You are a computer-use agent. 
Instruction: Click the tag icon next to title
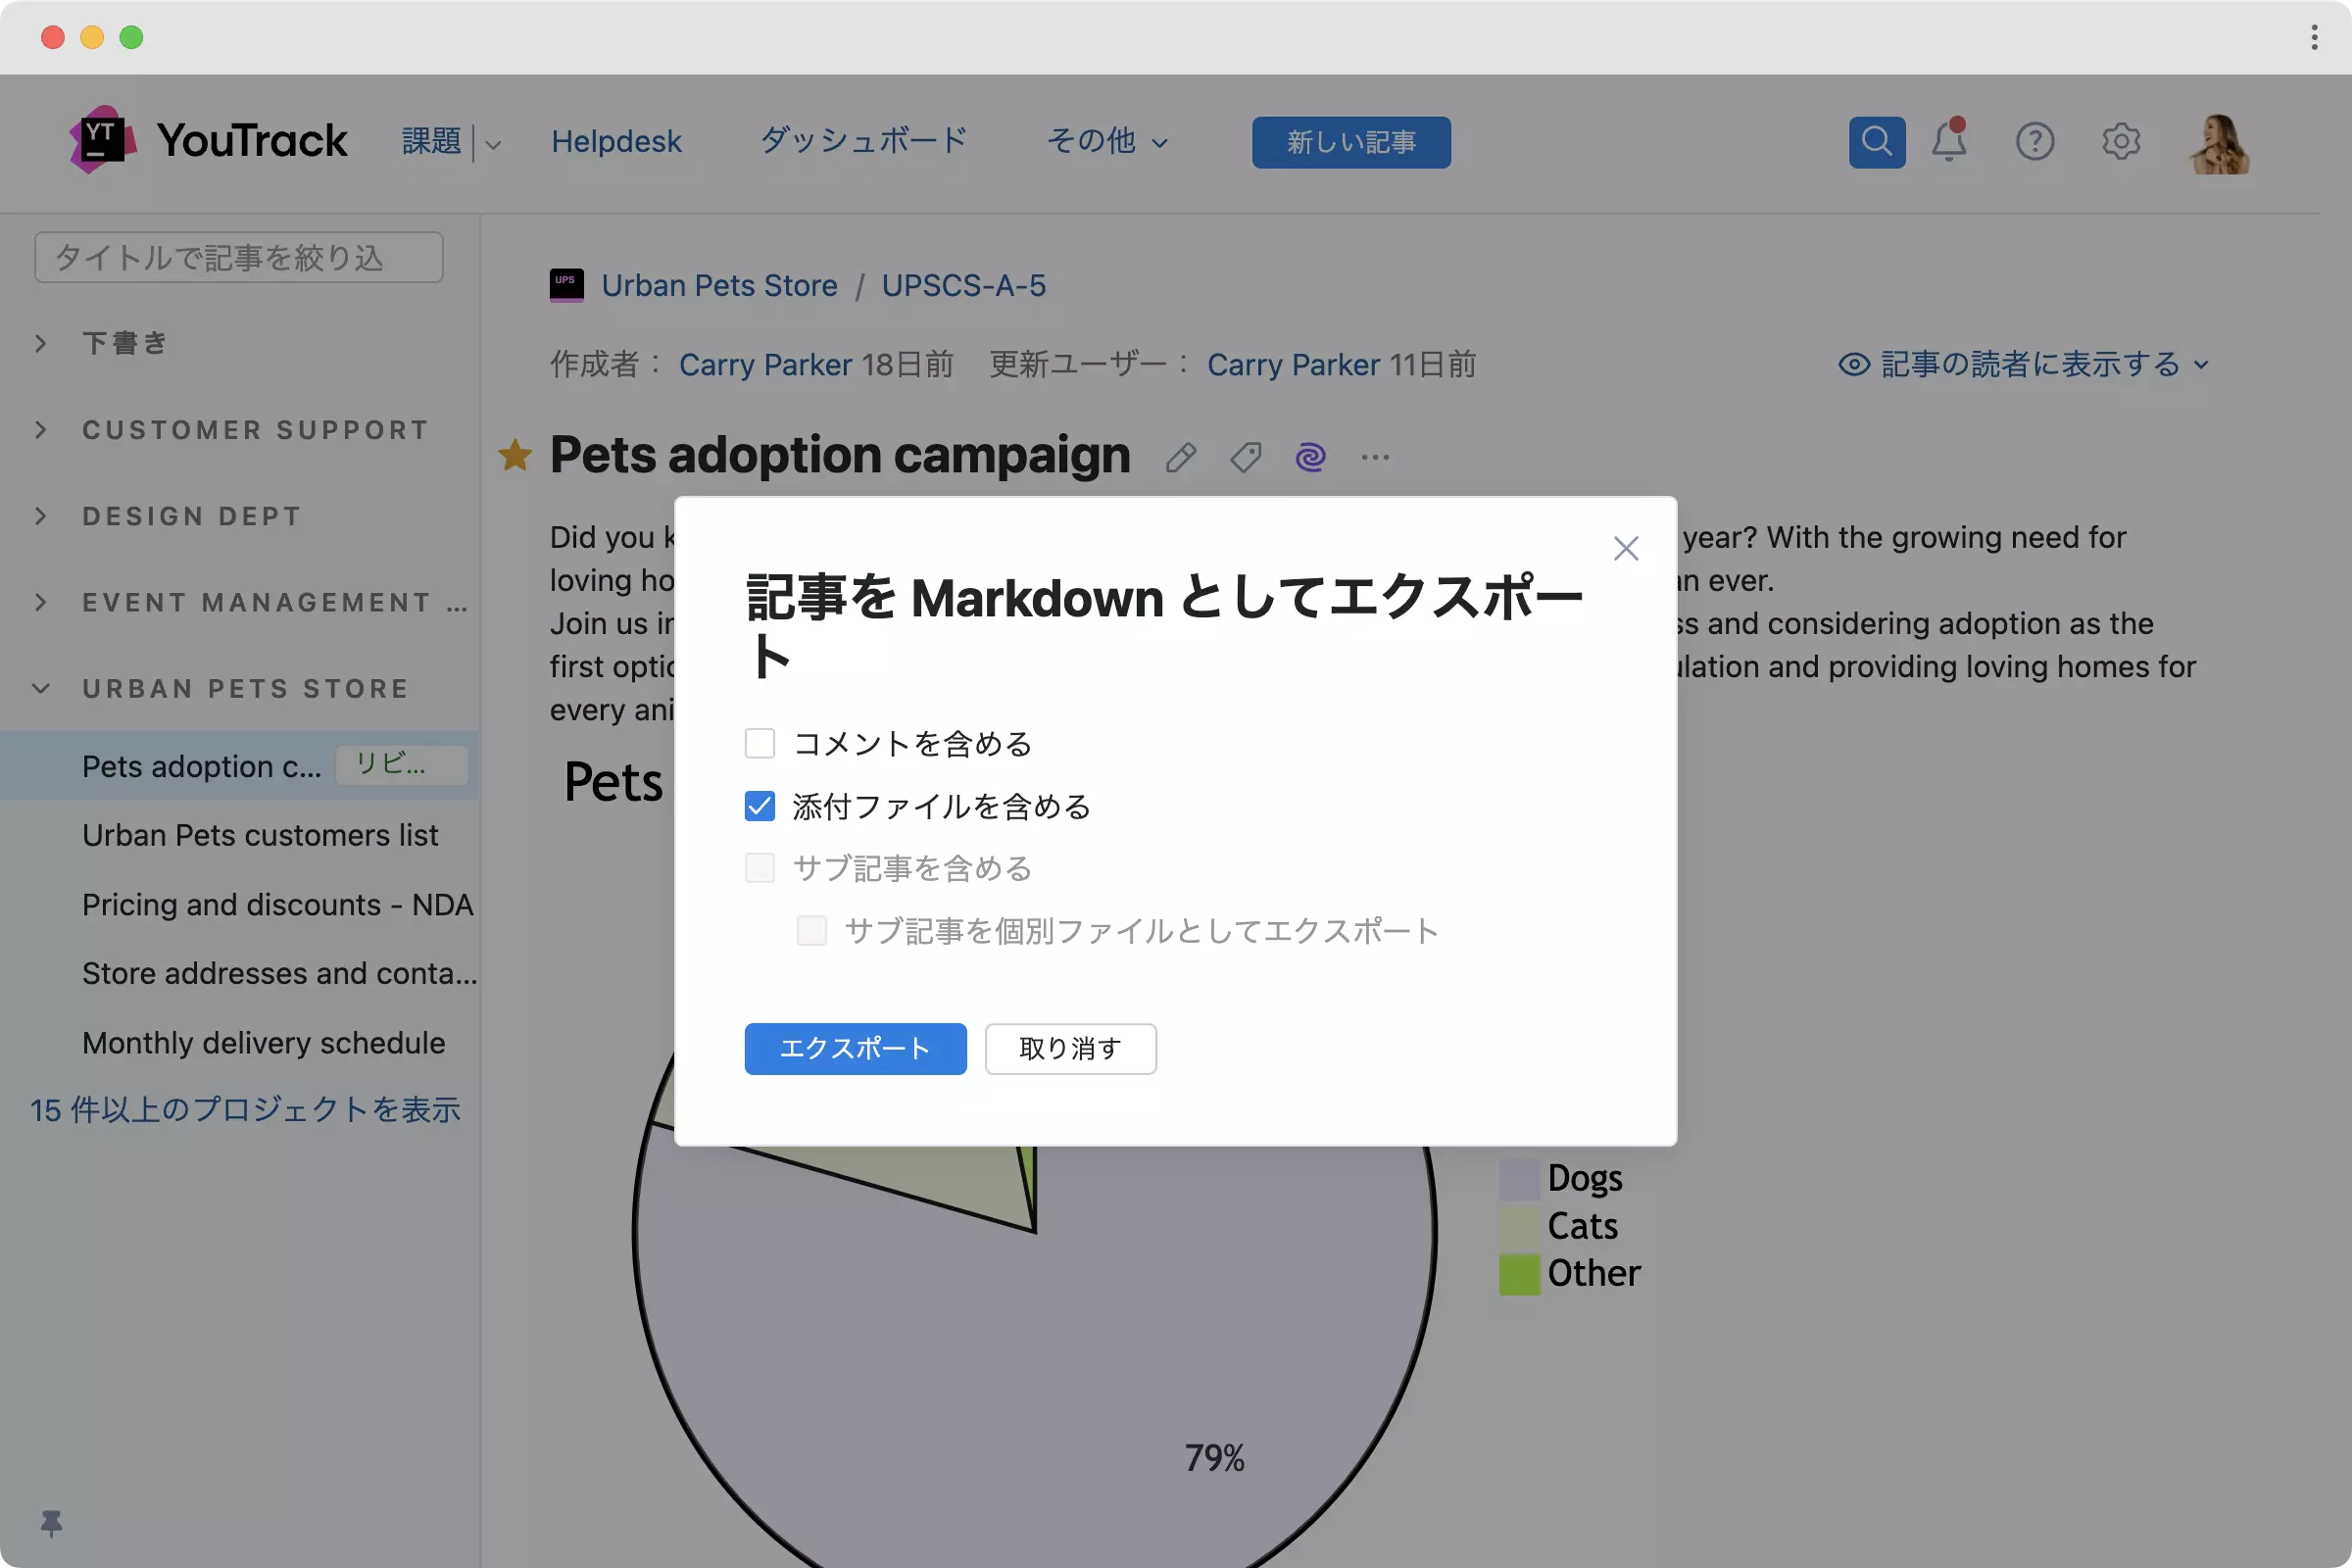coord(1245,458)
